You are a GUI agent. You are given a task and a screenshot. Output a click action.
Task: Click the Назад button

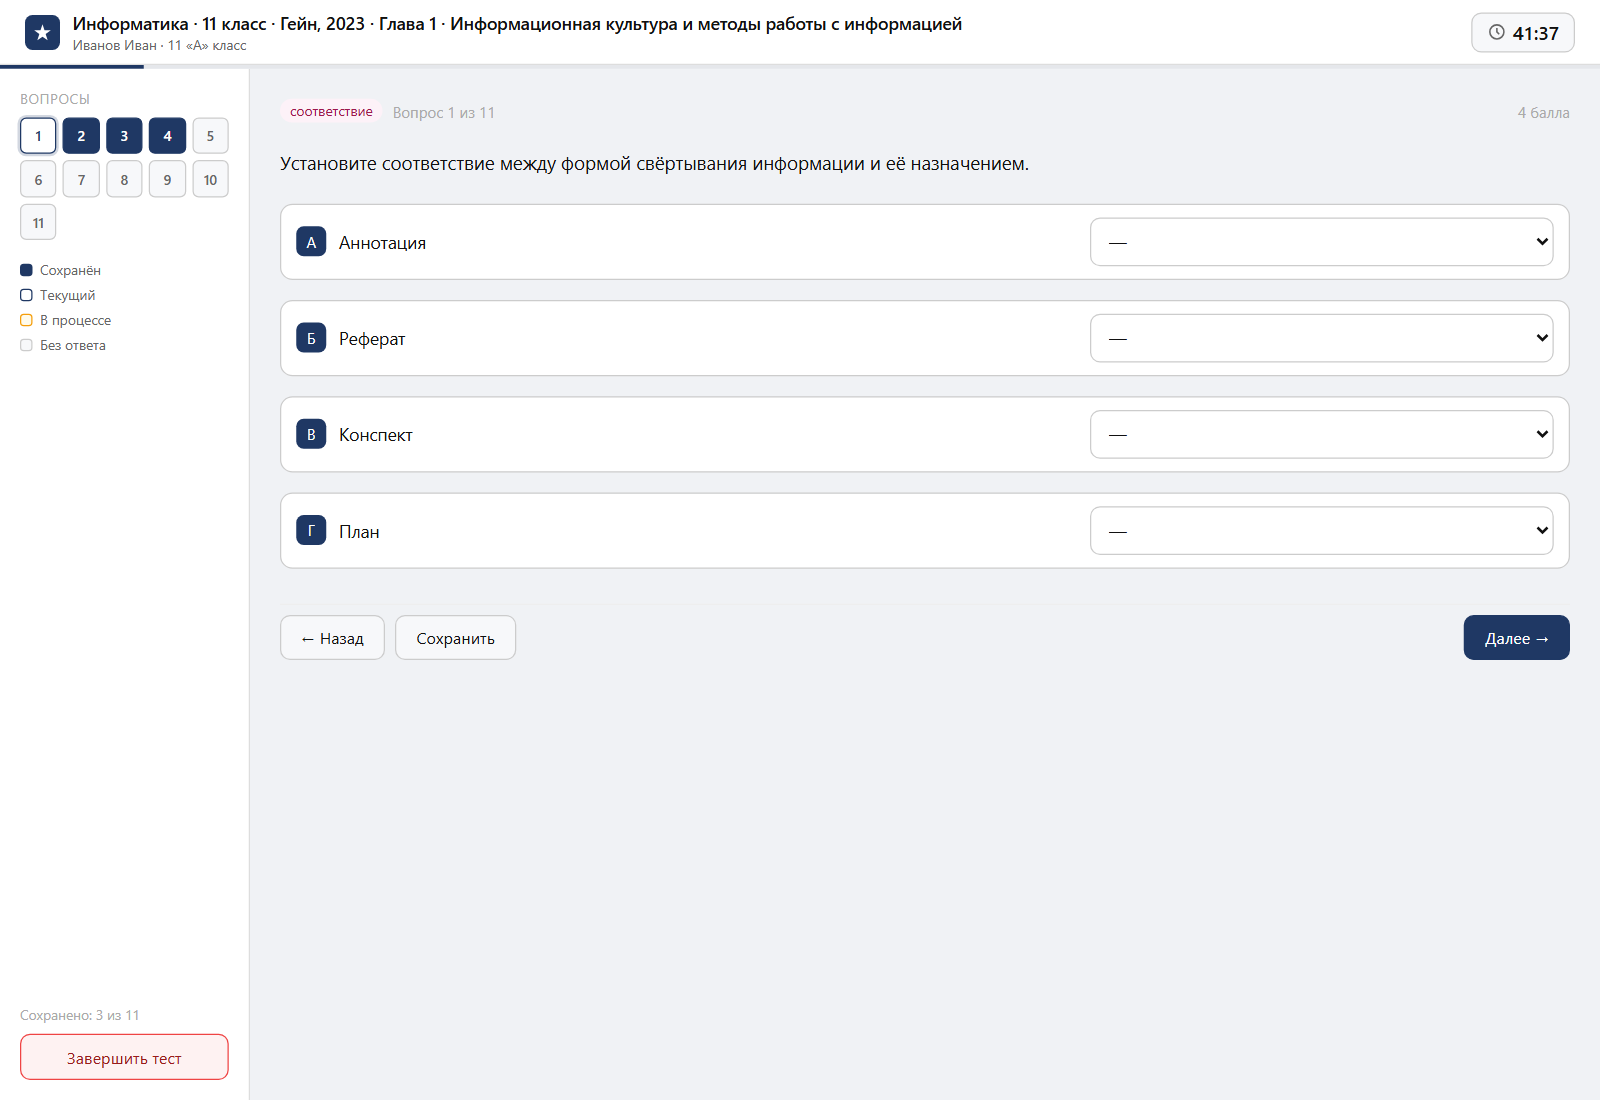click(x=332, y=638)
